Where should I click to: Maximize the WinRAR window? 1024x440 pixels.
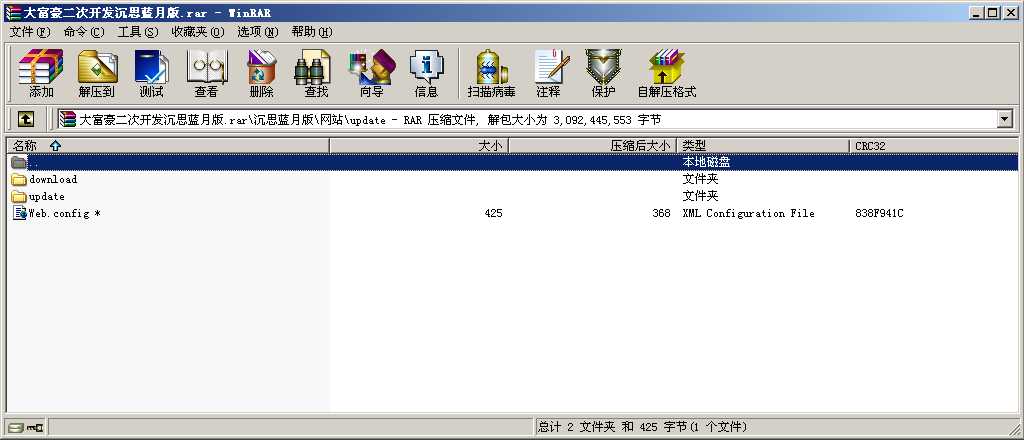tap(993, 12)
